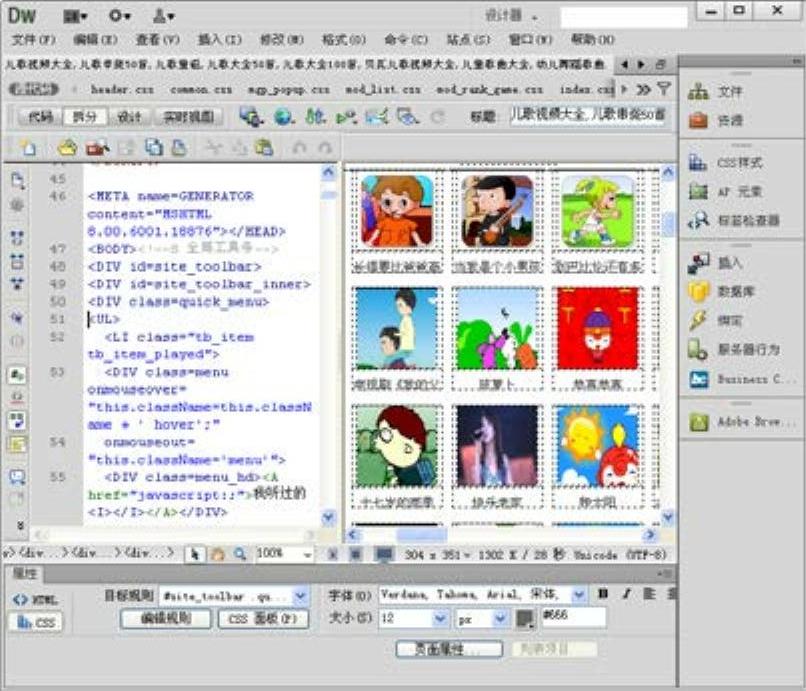Click the 页面属性 button
Screen dimensions: 806x691
[449, 649]
